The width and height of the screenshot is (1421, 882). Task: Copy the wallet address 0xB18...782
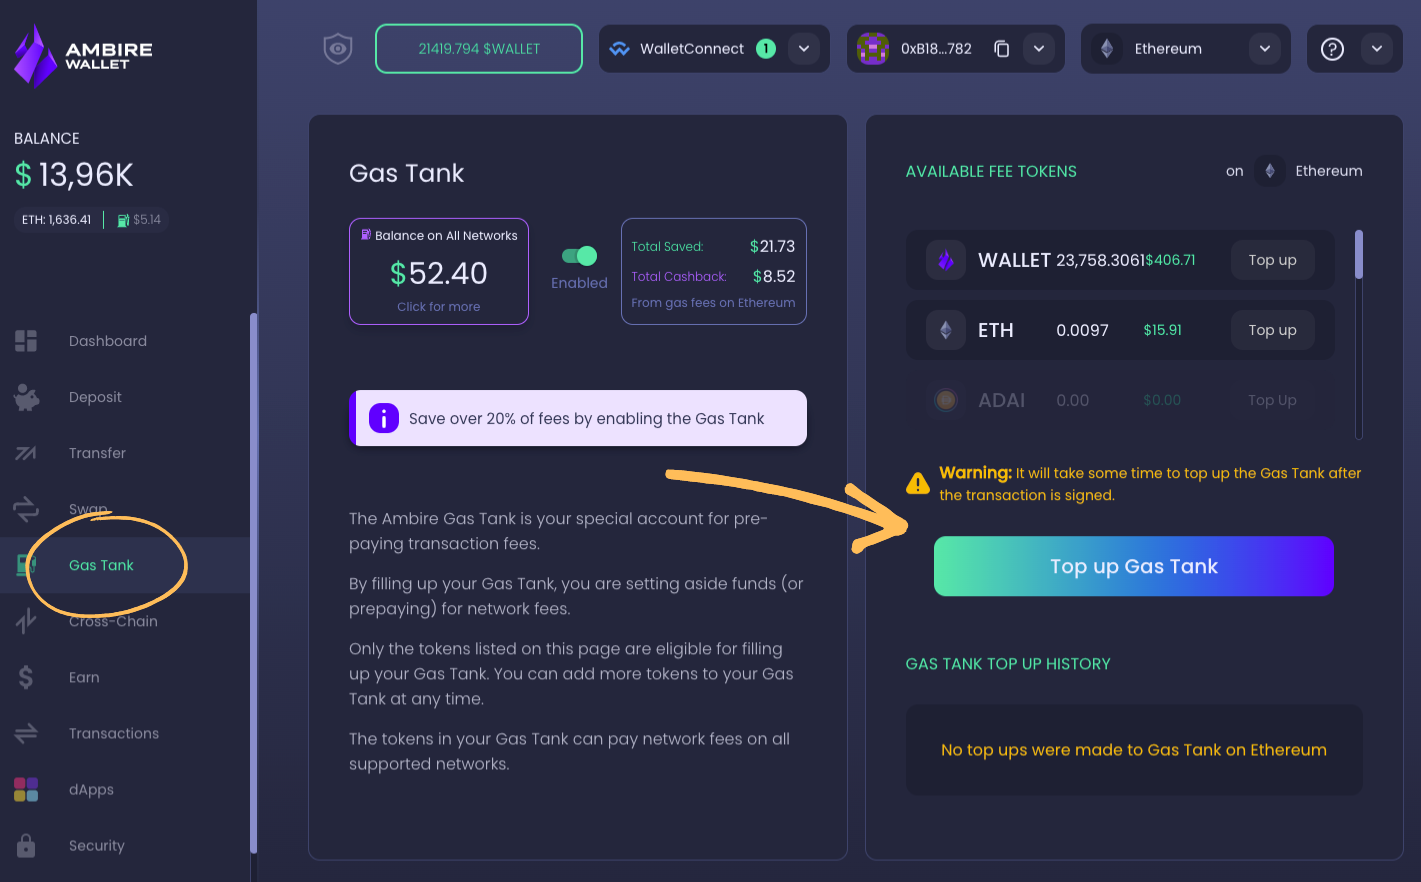click(x=1001, y=49)
